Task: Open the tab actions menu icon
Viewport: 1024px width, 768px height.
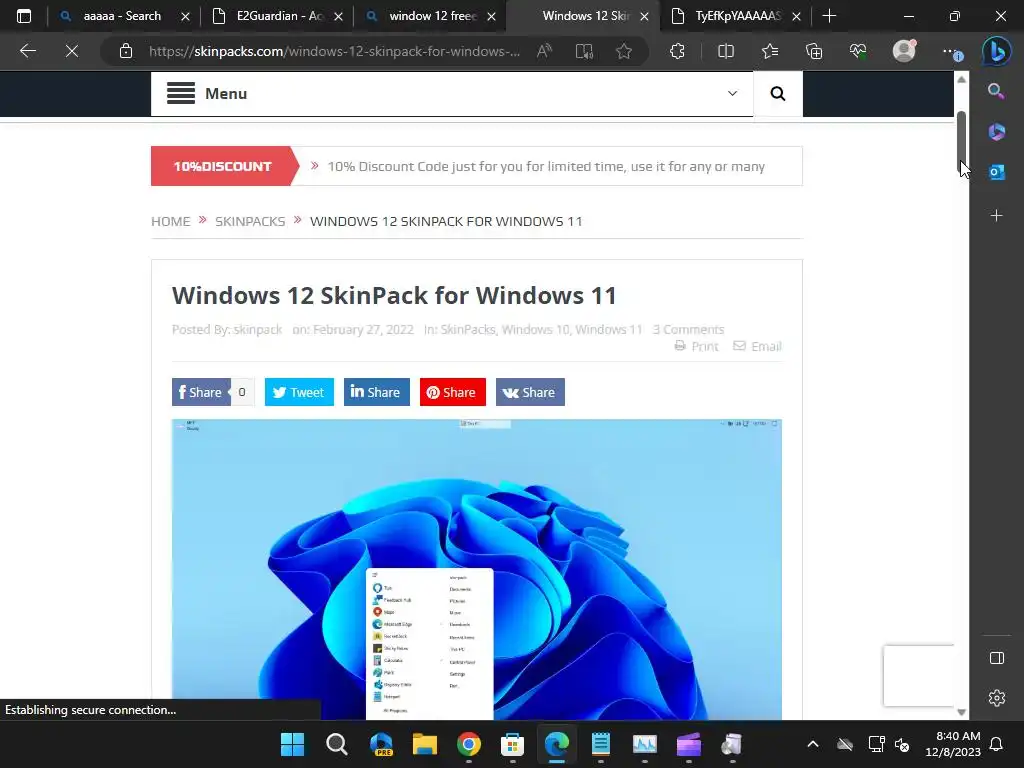Action: (x=24, y=16)
